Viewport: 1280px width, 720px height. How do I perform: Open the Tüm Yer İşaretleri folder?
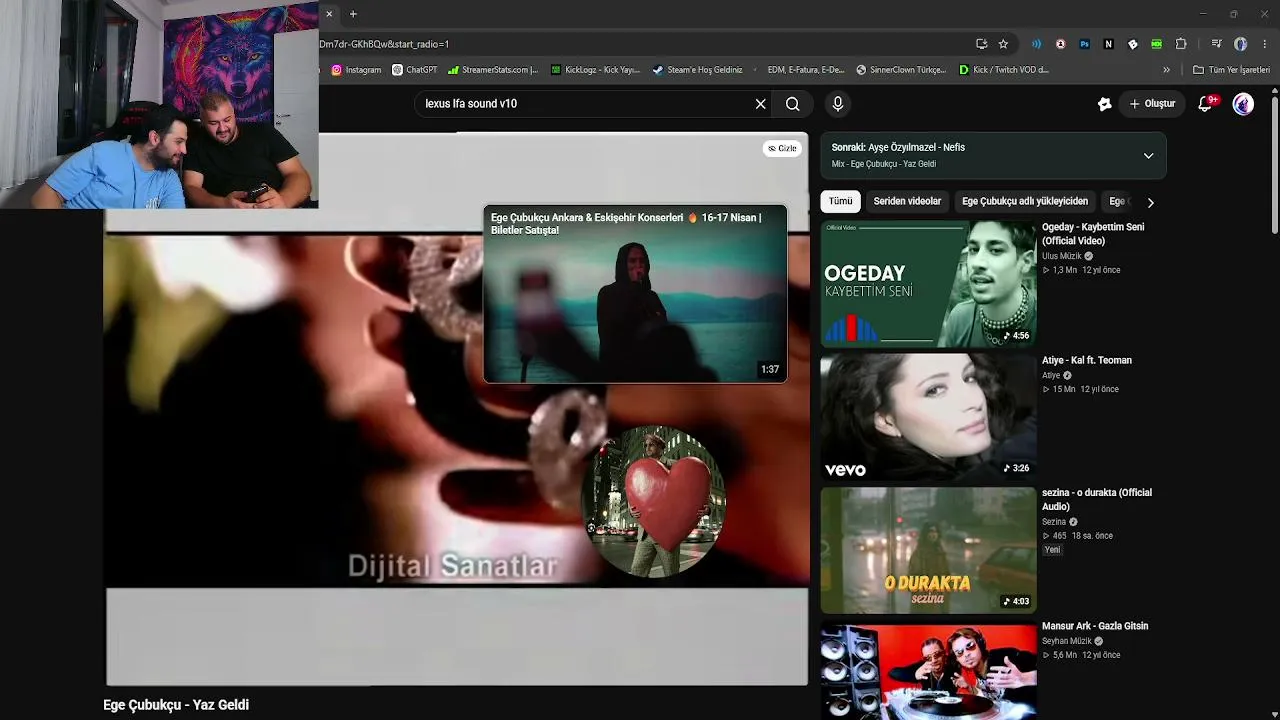click(x=1231, y=70)
